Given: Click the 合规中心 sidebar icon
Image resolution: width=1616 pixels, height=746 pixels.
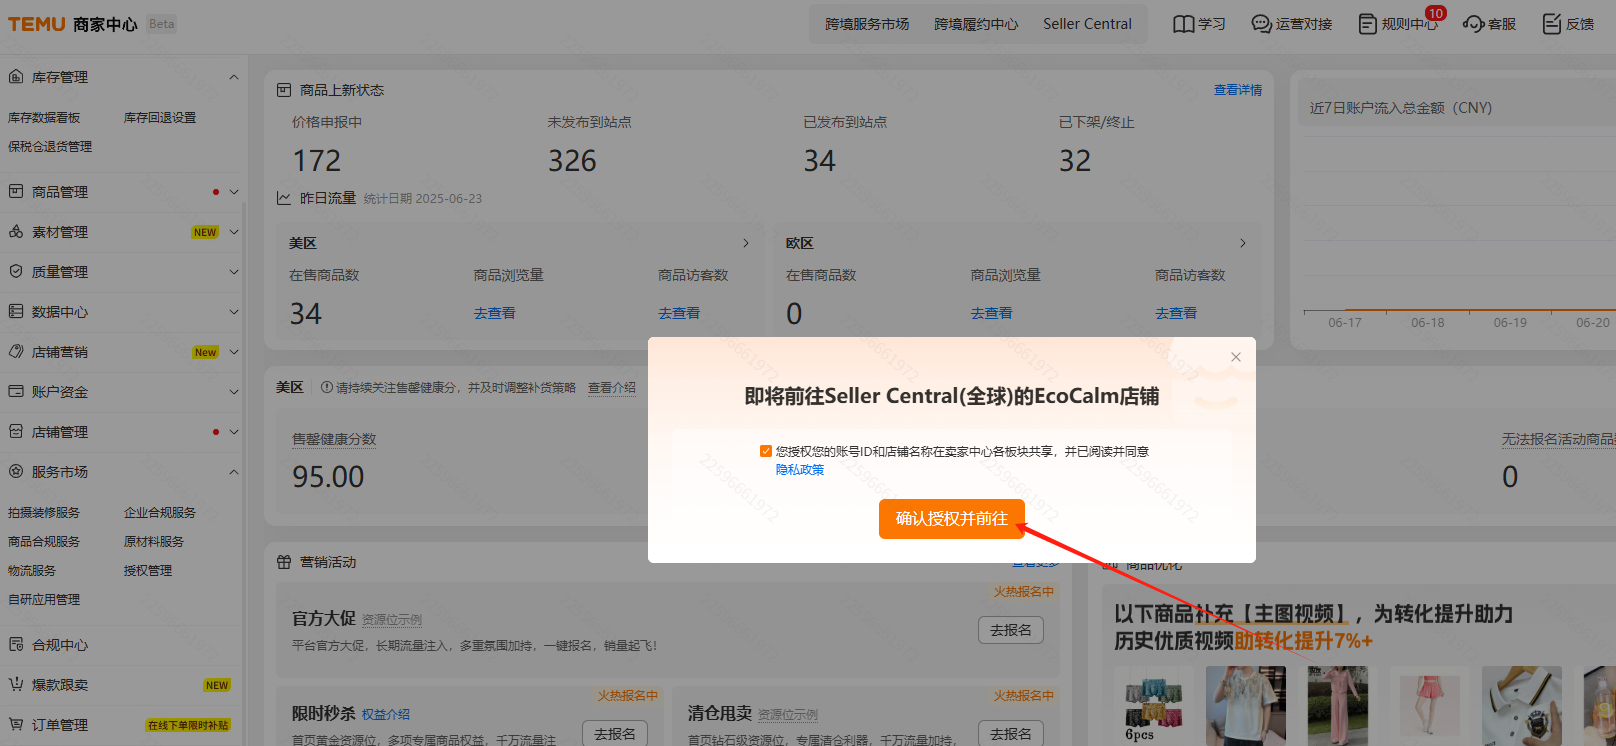Looking at the screenshot, I should 16,644.
